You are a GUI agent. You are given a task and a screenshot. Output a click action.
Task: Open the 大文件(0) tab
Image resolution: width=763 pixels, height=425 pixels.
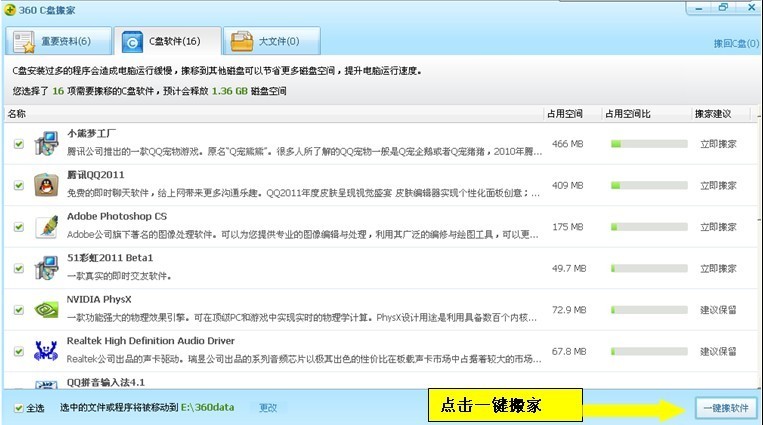(272, 41)
